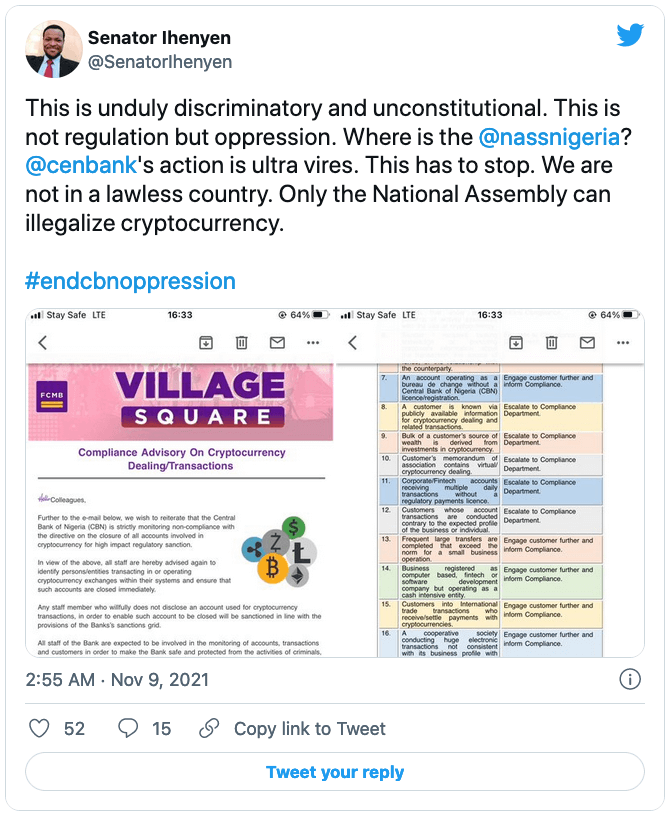Open the #endcbnoppression hashtag
670x813 pixels.
click(131, 282)
